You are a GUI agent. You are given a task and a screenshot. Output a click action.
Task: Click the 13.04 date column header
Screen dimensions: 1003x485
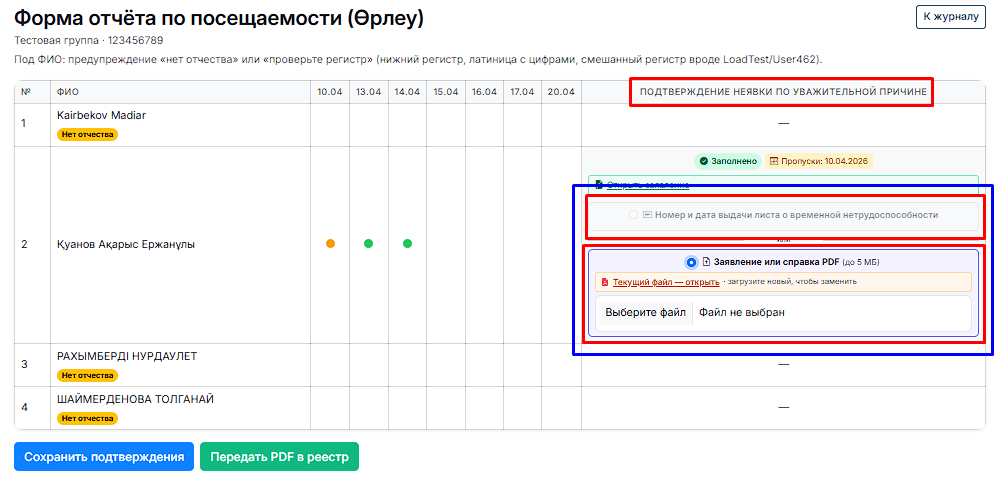click(x=368, y=92)
